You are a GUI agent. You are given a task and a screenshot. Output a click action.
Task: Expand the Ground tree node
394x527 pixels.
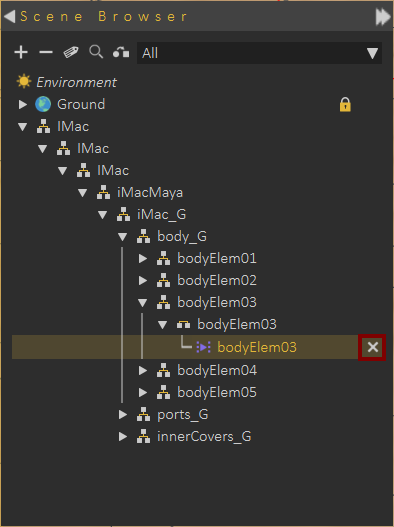(x=23, y=104)
